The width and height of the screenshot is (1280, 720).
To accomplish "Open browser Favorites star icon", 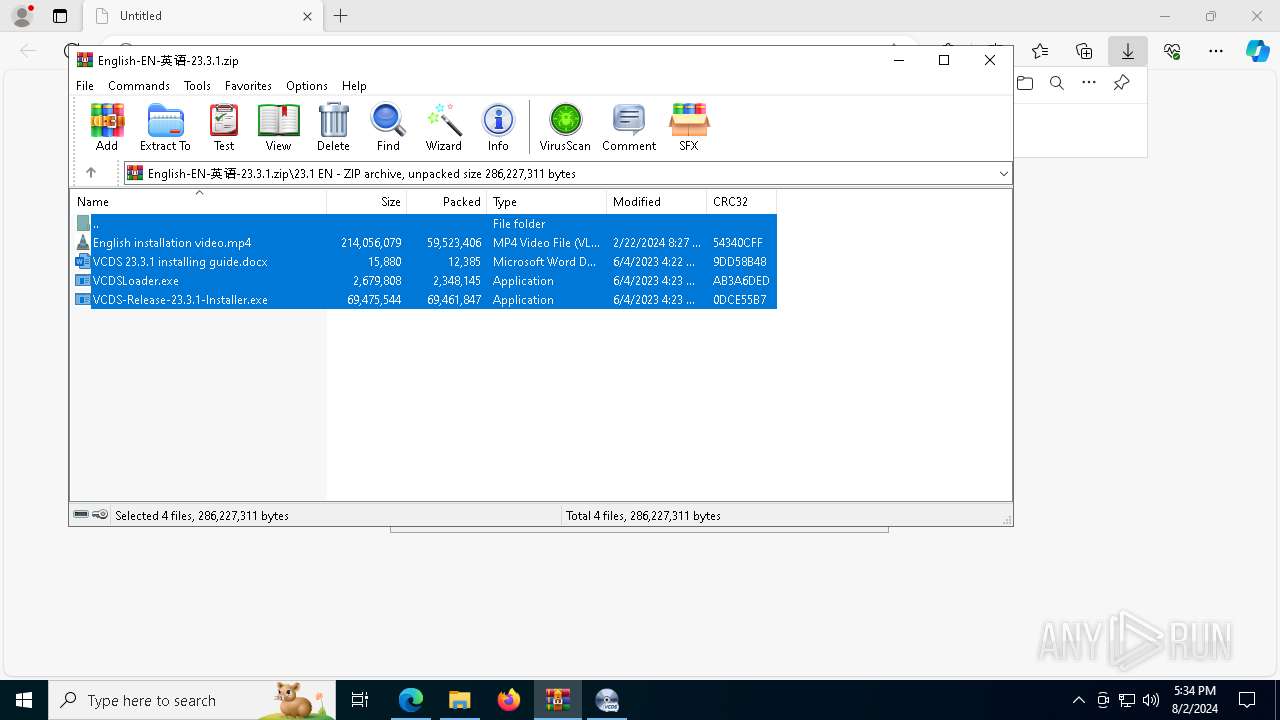I will (x=1040, y=51).
